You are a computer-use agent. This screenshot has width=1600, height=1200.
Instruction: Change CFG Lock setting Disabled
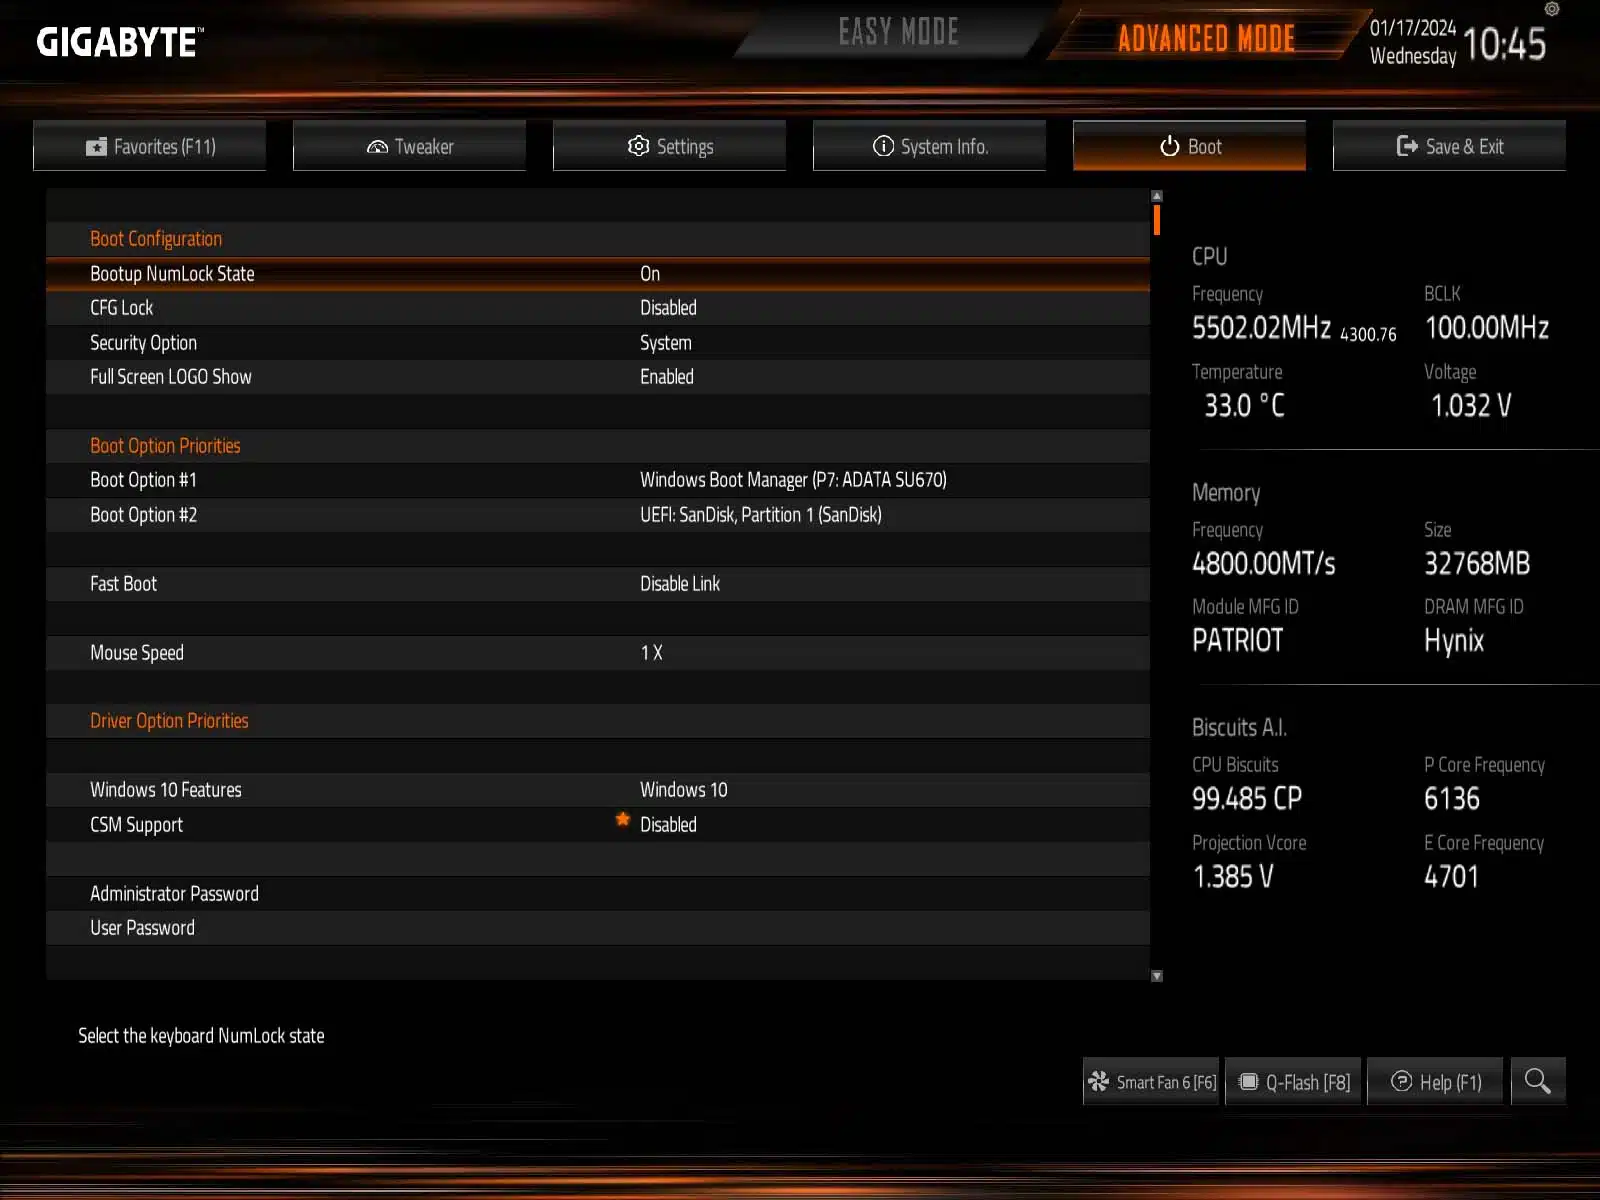pyautogui.click(x=668, y=308)
